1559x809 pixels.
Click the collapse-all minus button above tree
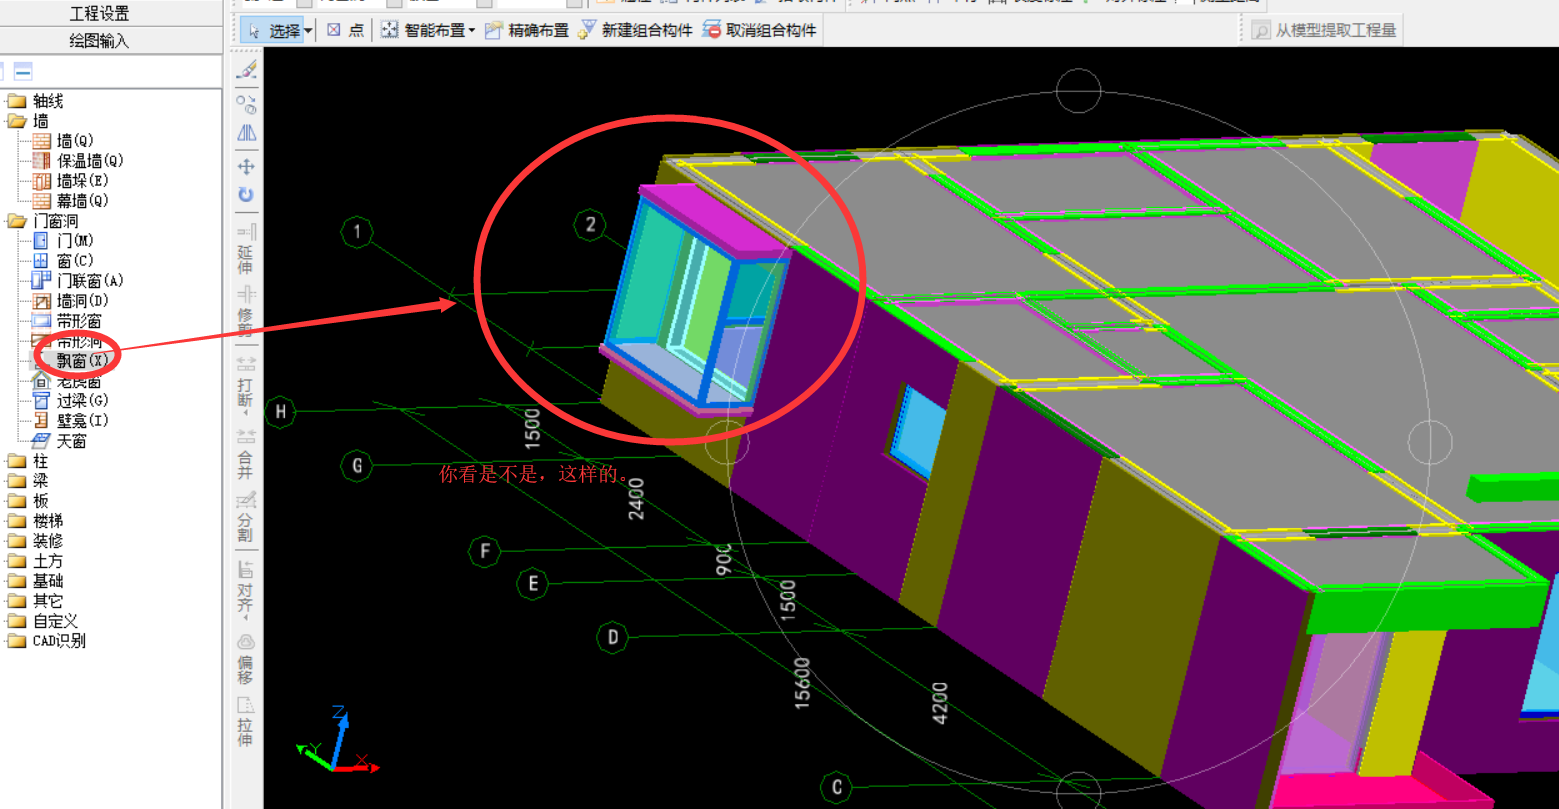coord(23,71)
